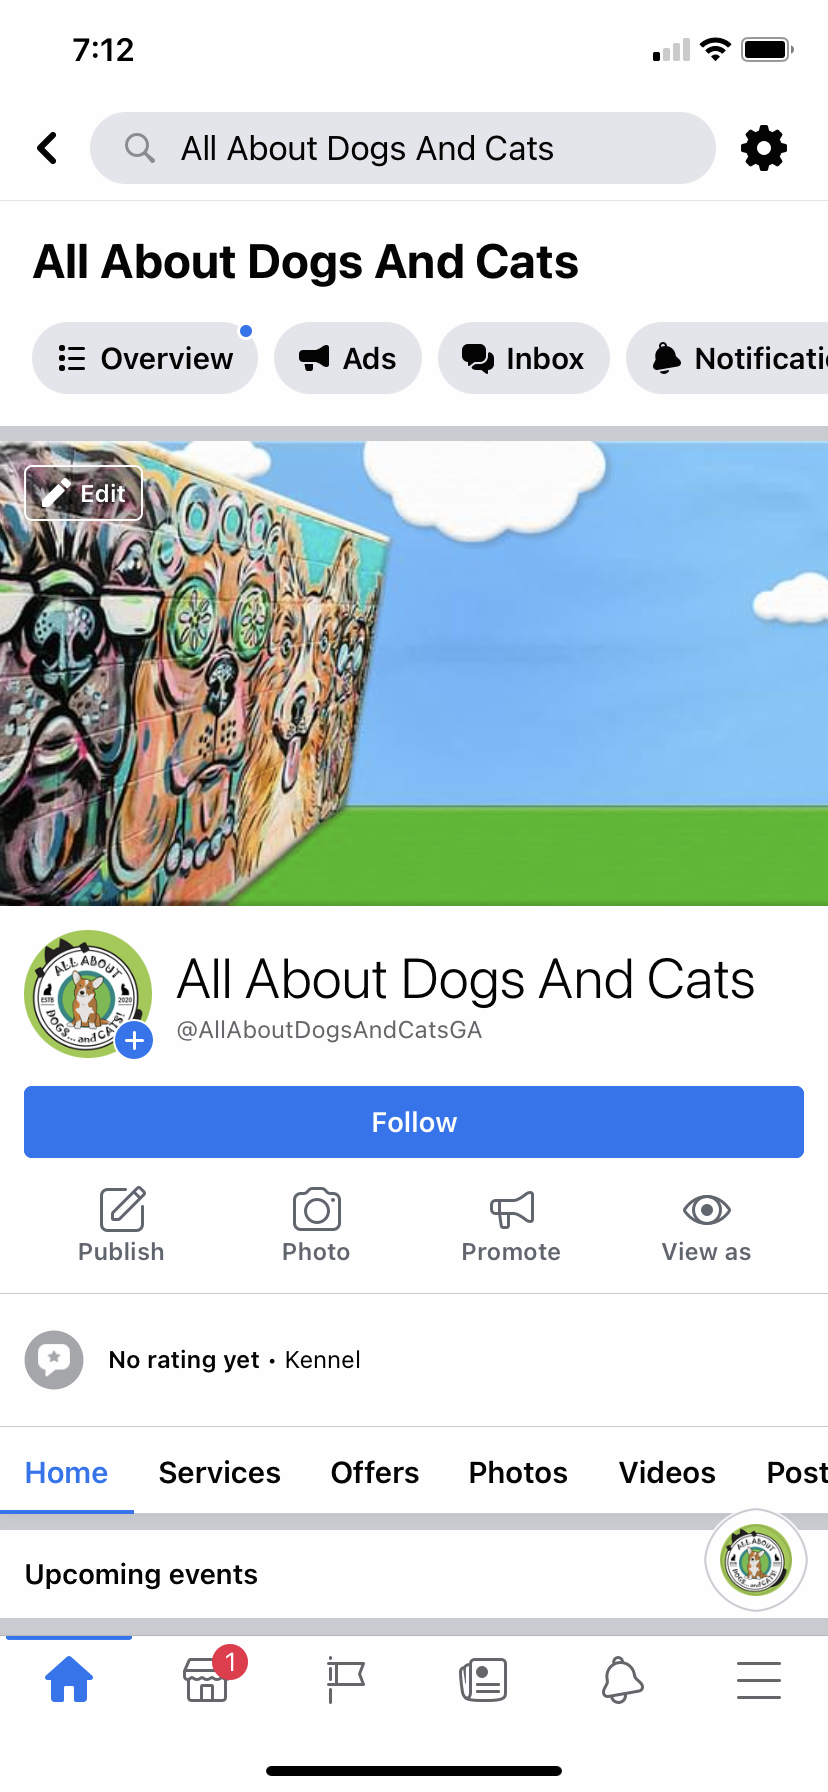Open the Inbox pill button
The image size is (828, 1792).
tap(524, 358)
